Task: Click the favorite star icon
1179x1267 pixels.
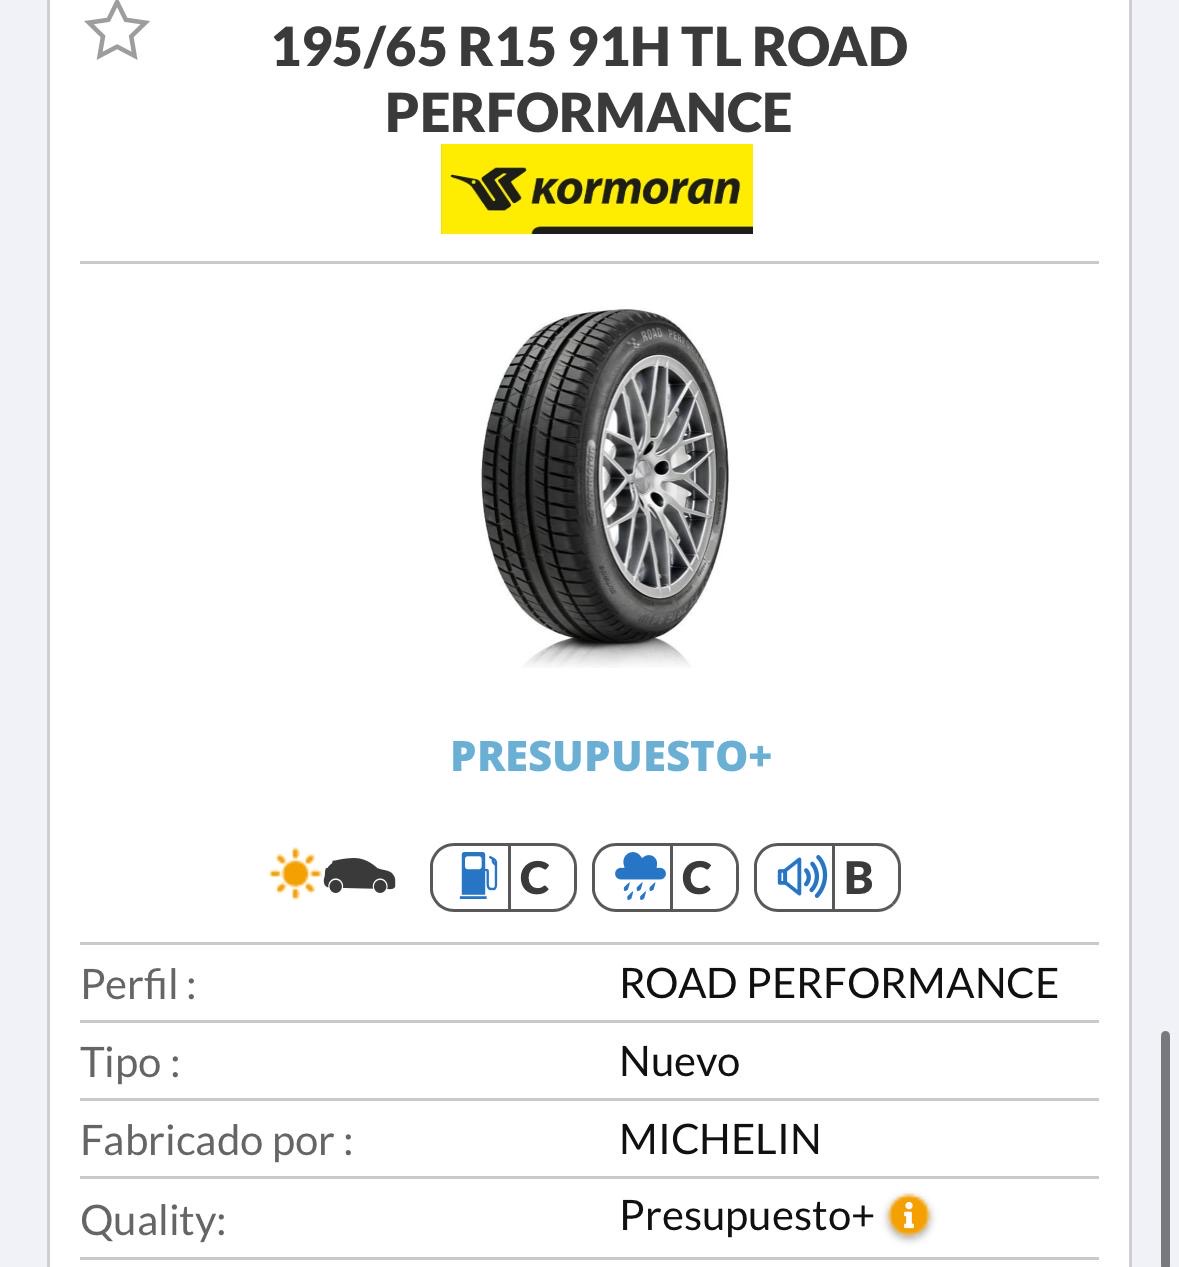Action: point(117,31)
